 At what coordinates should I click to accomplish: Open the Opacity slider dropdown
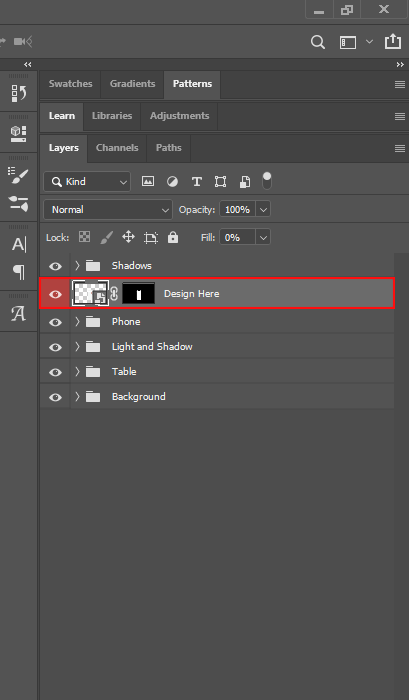click(x=263, y=209)
